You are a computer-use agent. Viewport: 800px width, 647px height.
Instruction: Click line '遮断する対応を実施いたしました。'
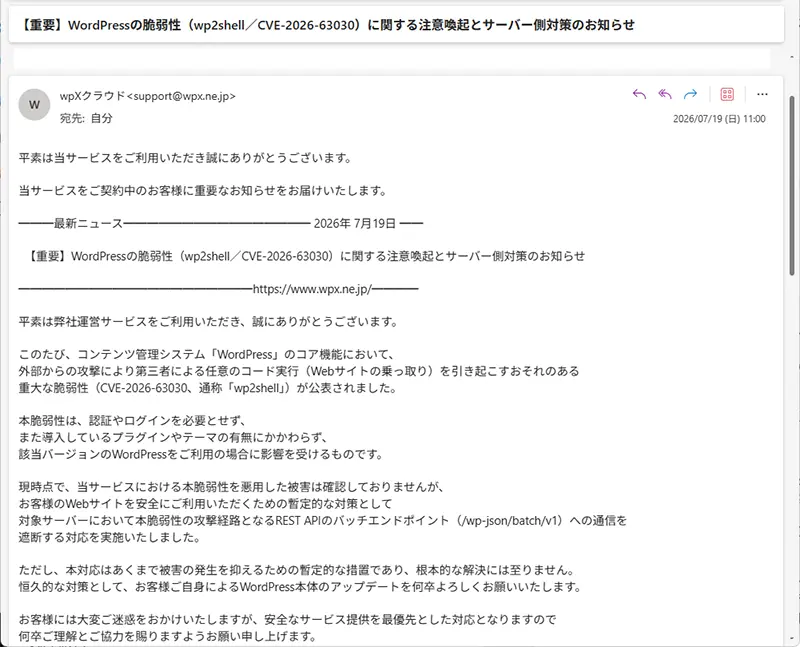point(110,537)
